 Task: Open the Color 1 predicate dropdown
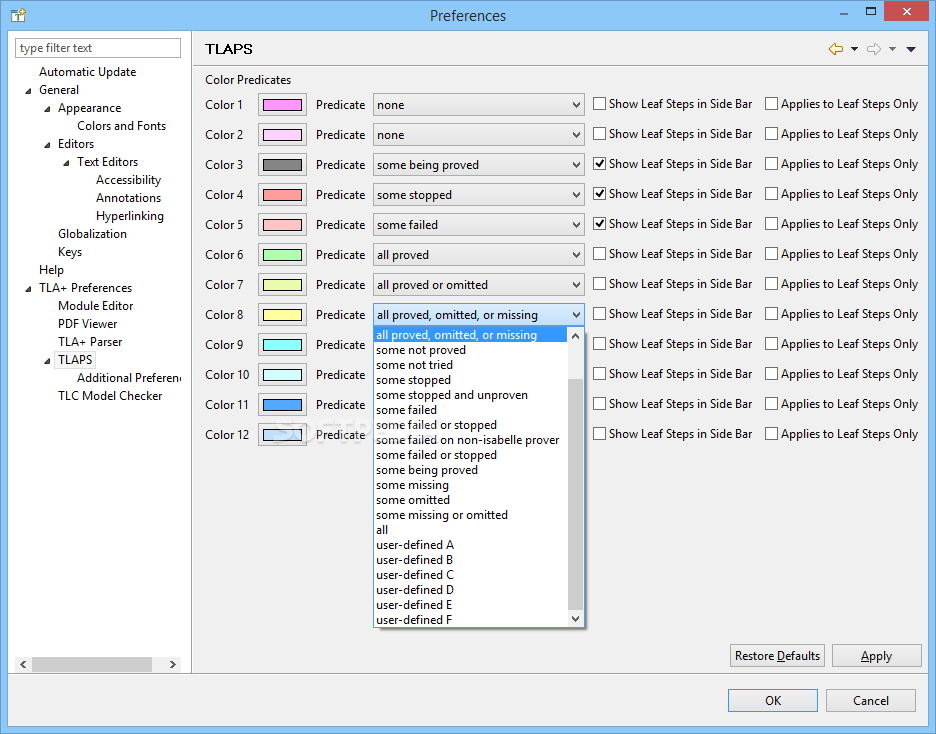(479, 105)
